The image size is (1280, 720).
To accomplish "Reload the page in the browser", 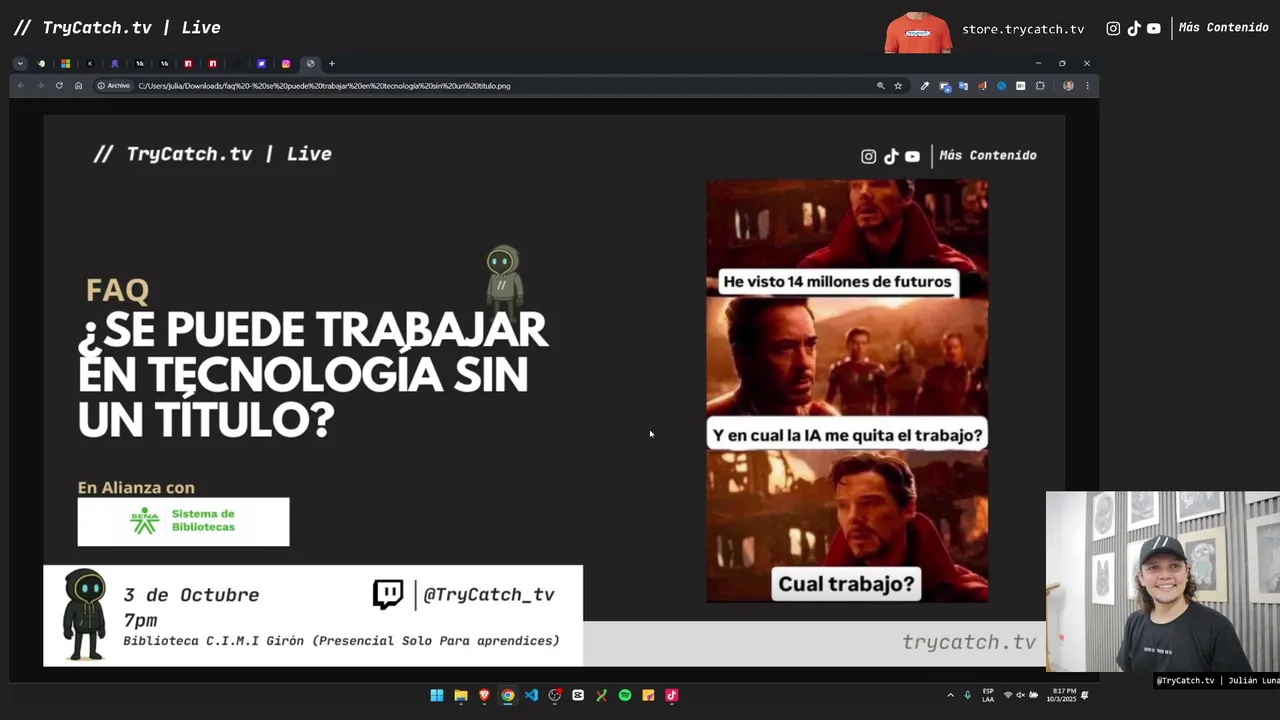I will click(59, 86).
